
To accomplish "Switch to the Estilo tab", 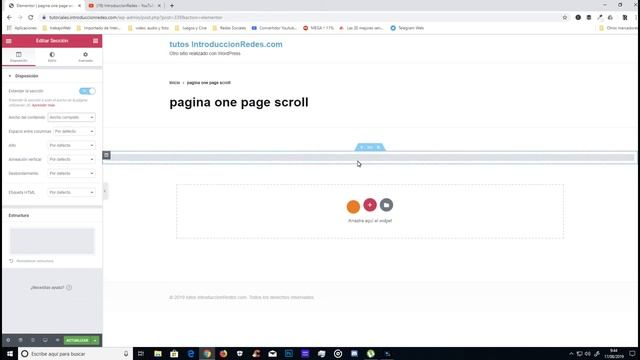I will coord(52,57).
